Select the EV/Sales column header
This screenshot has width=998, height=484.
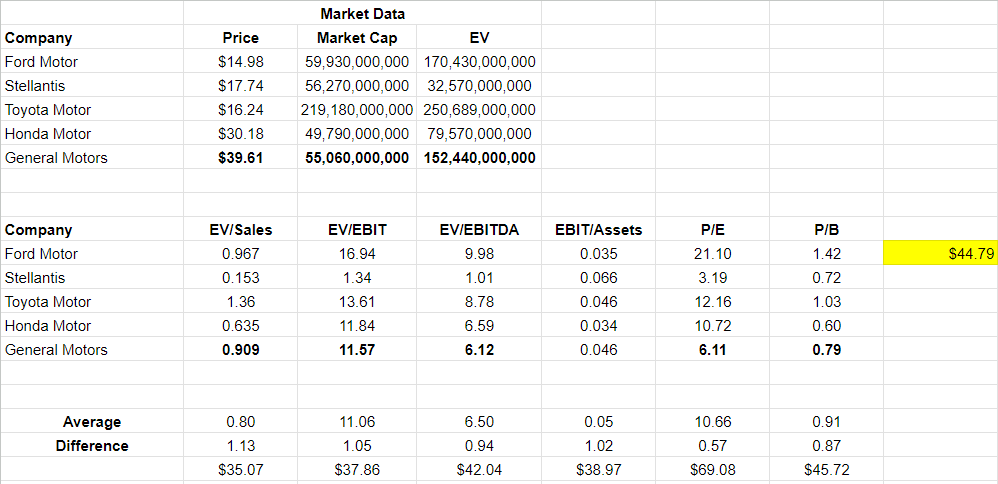(241, 230)
